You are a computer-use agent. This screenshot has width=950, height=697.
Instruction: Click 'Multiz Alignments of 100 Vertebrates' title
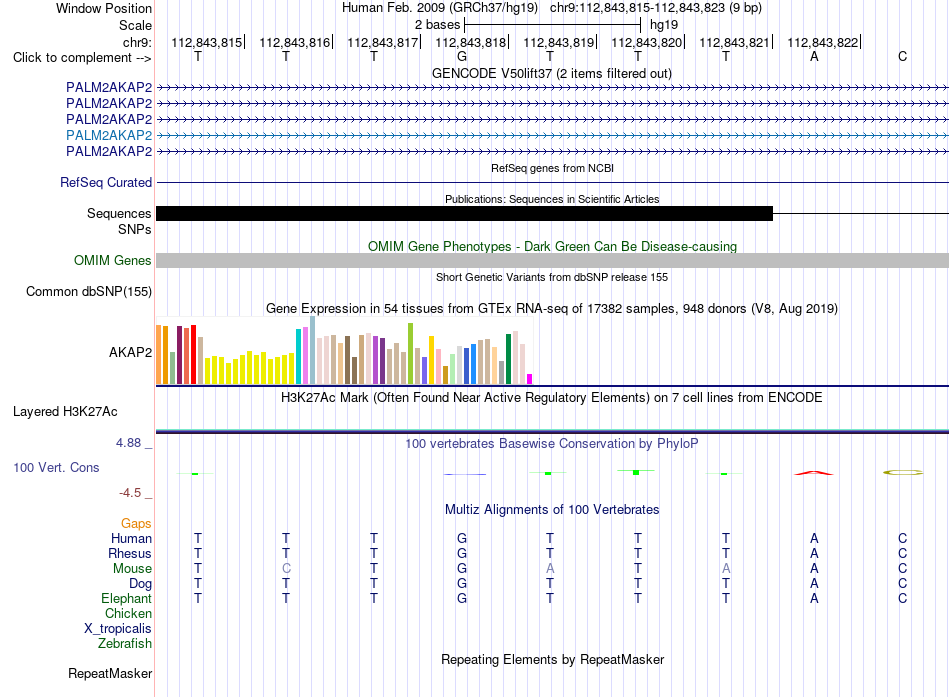point(552,510)
